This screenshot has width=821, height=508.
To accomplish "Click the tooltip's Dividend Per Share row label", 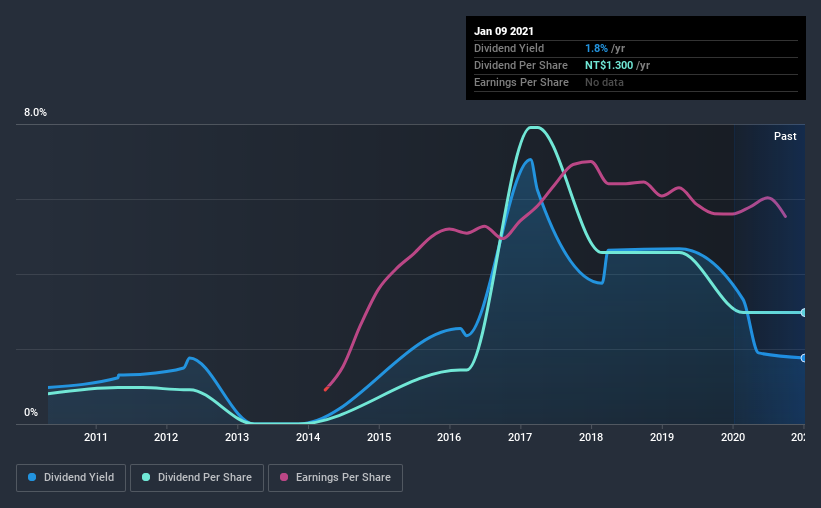I will click(520, 65).
